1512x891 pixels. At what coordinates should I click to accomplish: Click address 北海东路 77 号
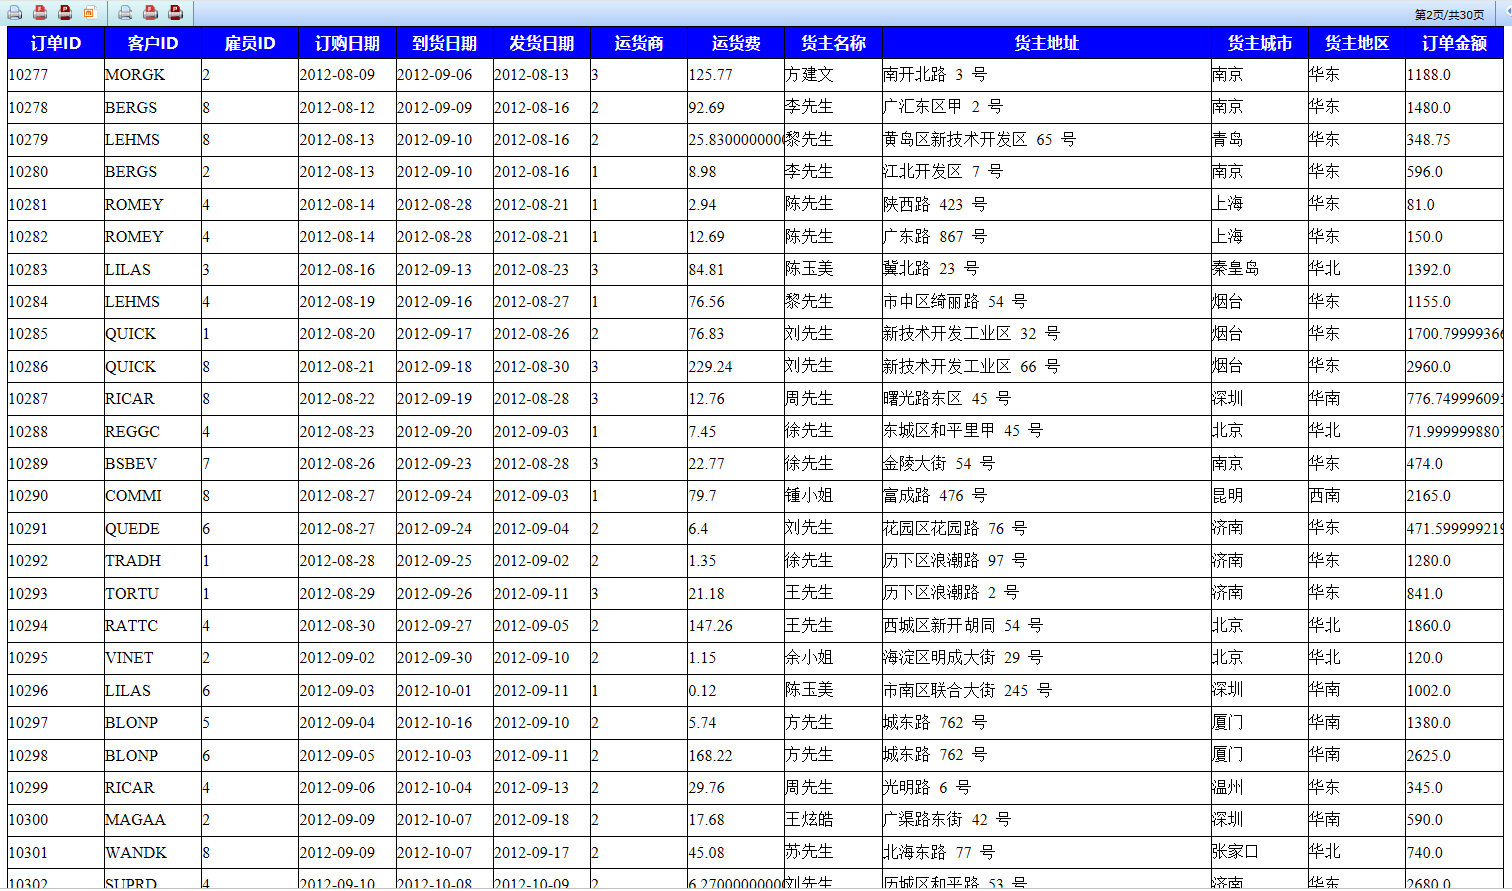coord(939,853)
